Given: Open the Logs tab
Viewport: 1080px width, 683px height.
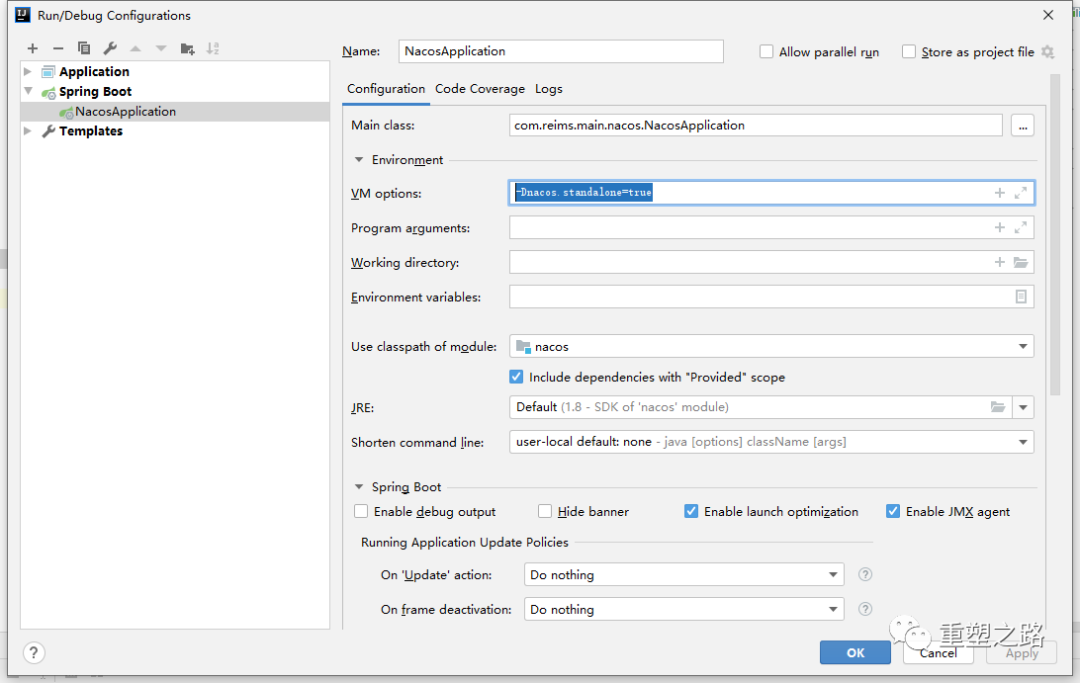Looking at the screenshot, I should pos(548,89).
